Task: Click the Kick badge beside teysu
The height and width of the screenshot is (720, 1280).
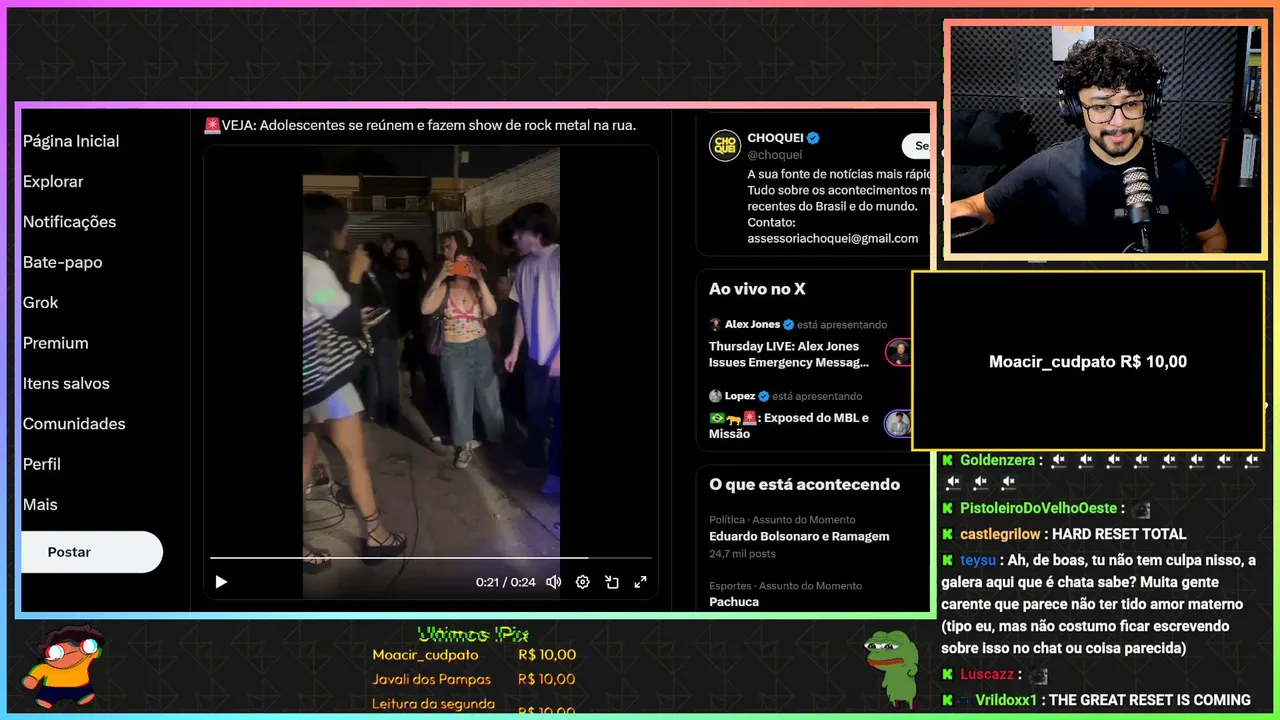Action: coord(947,560)
